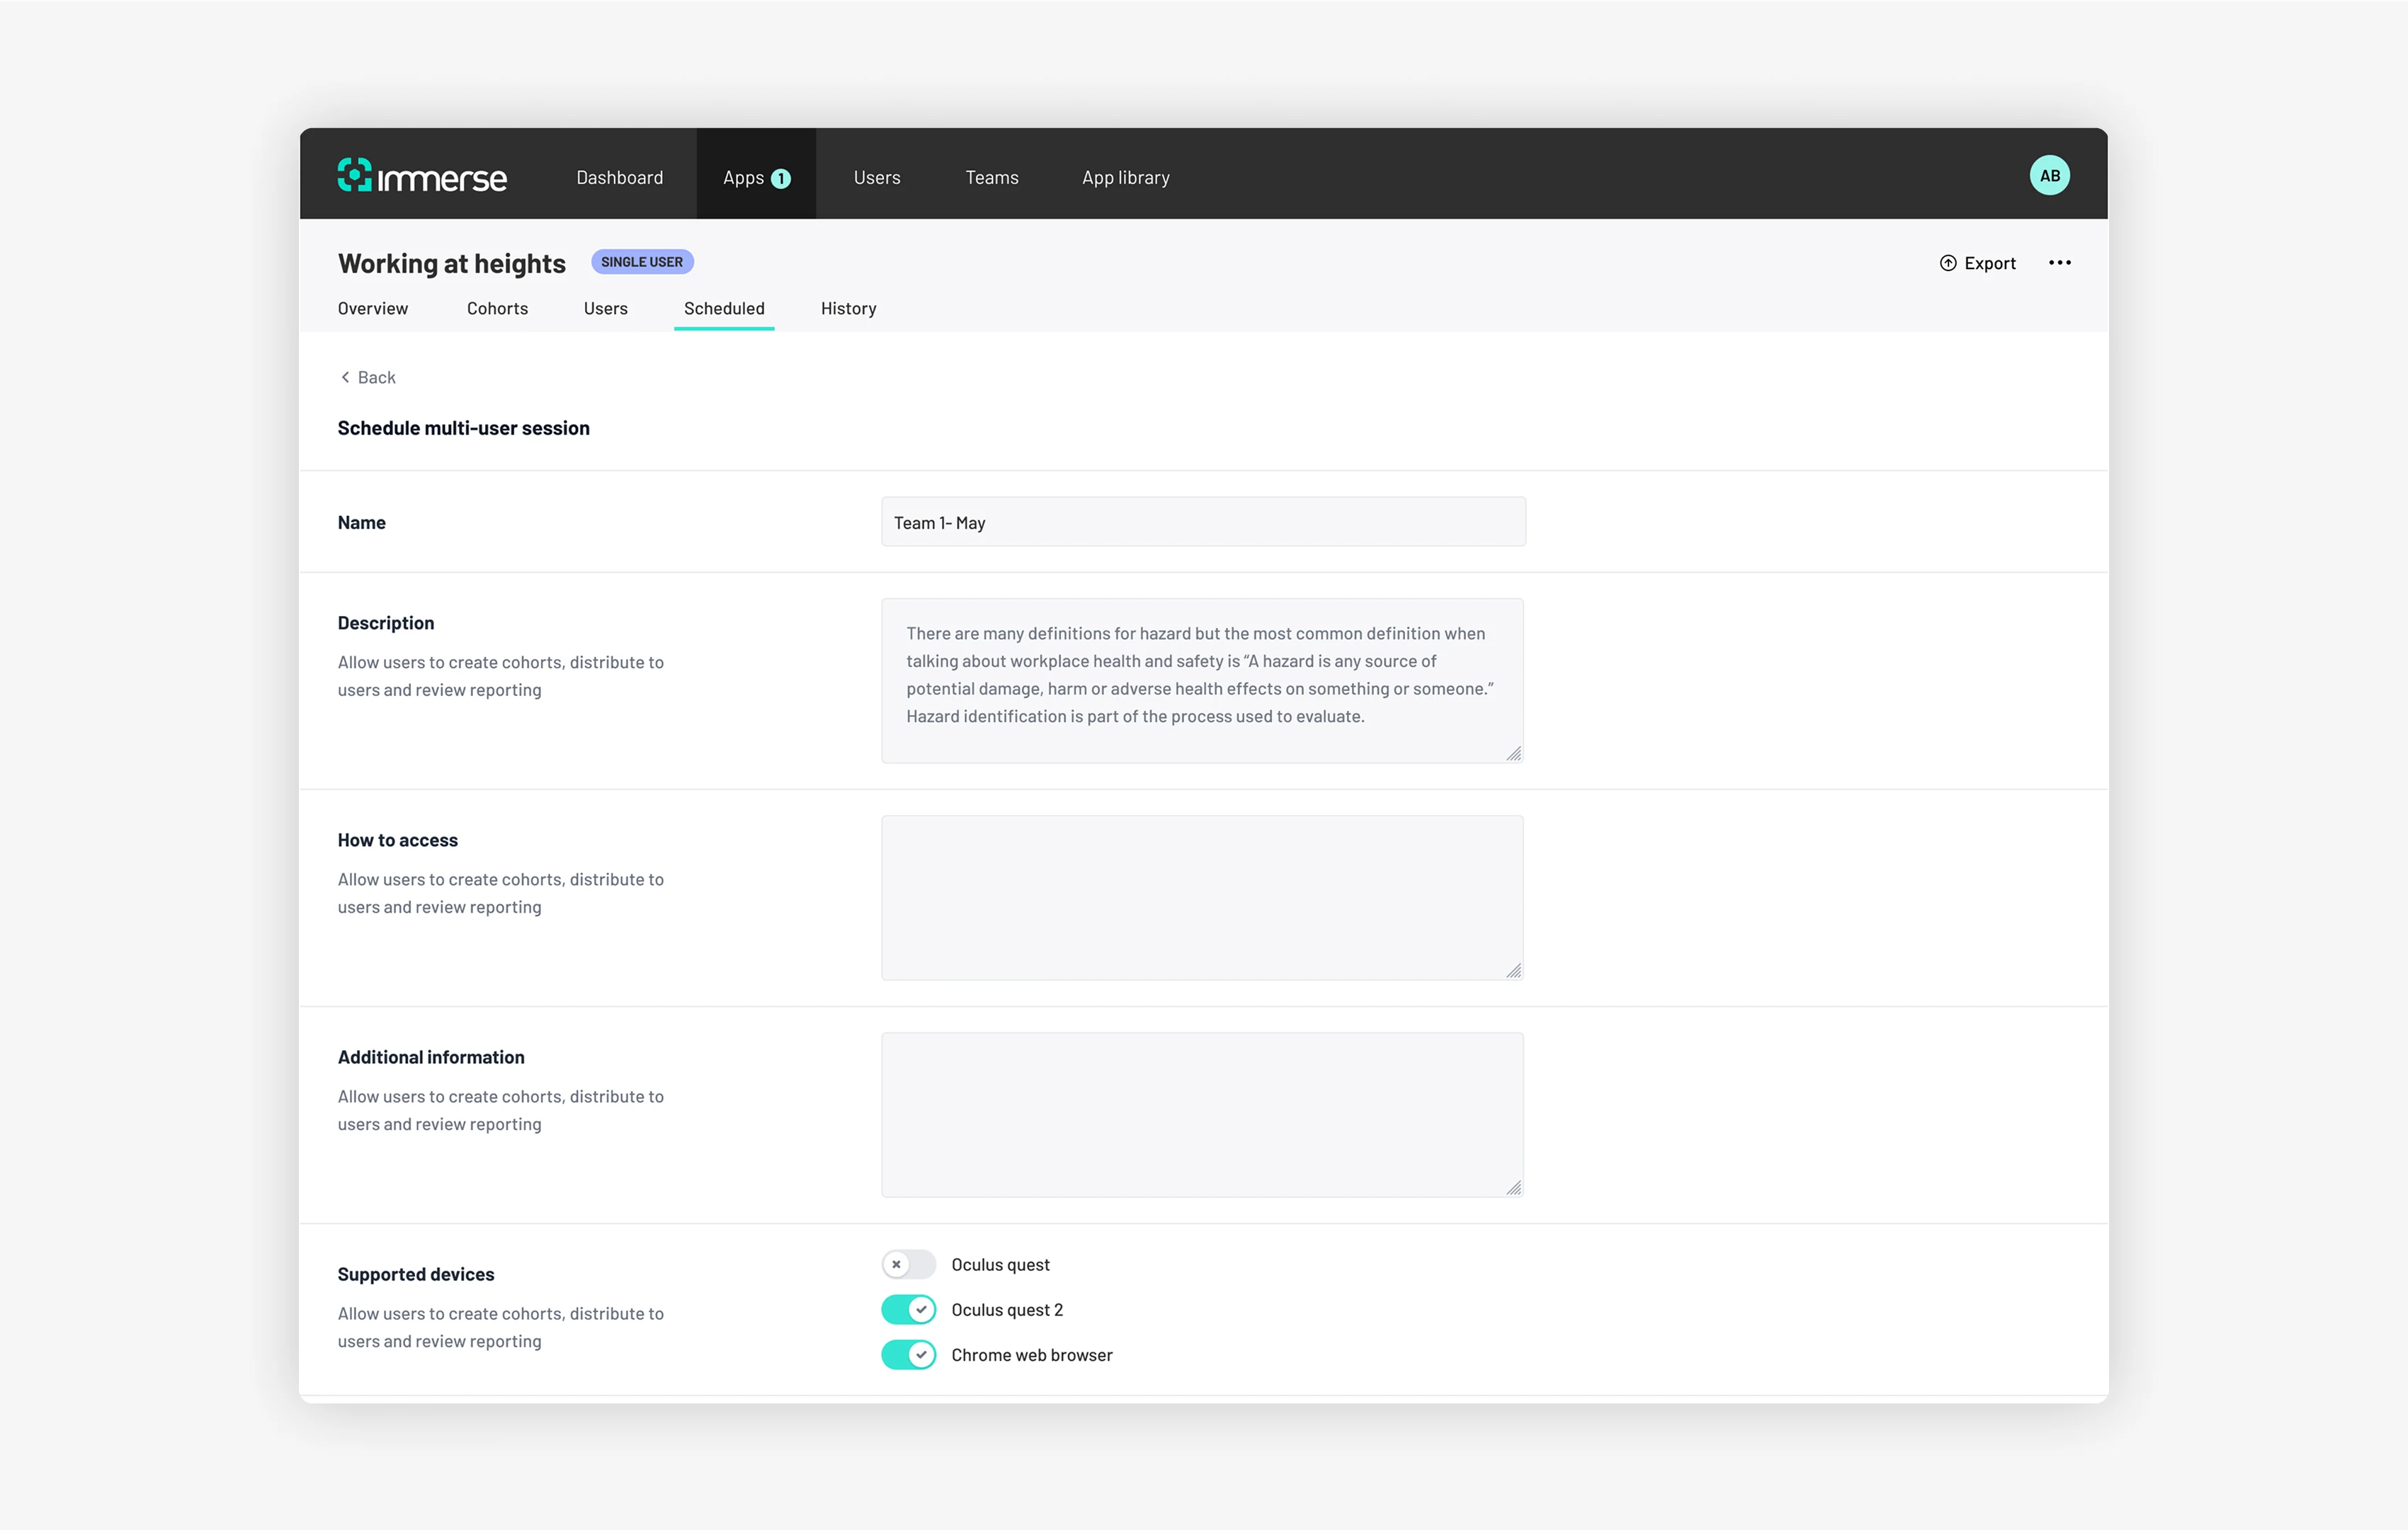Click inside the Description text area
Screen dimensions: 2408x1530
coord(1202,680)
